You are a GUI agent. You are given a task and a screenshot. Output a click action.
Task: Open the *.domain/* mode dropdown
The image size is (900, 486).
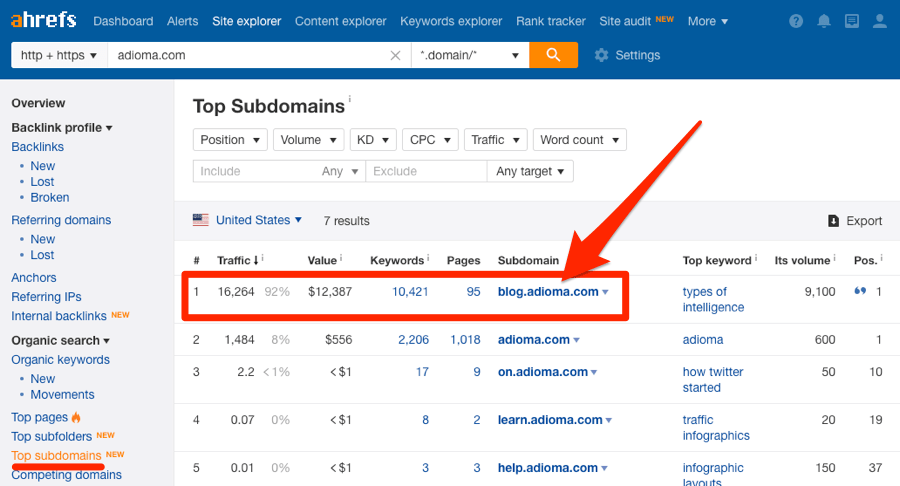[470, 55]
